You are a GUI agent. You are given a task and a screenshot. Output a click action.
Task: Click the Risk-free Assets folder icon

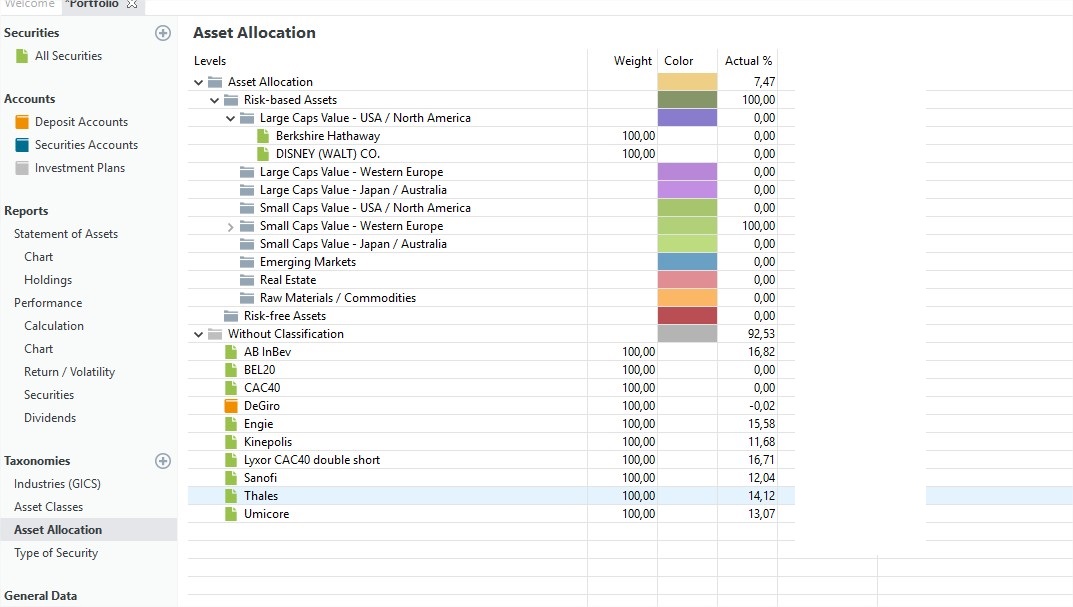click(x=231, y=315)
